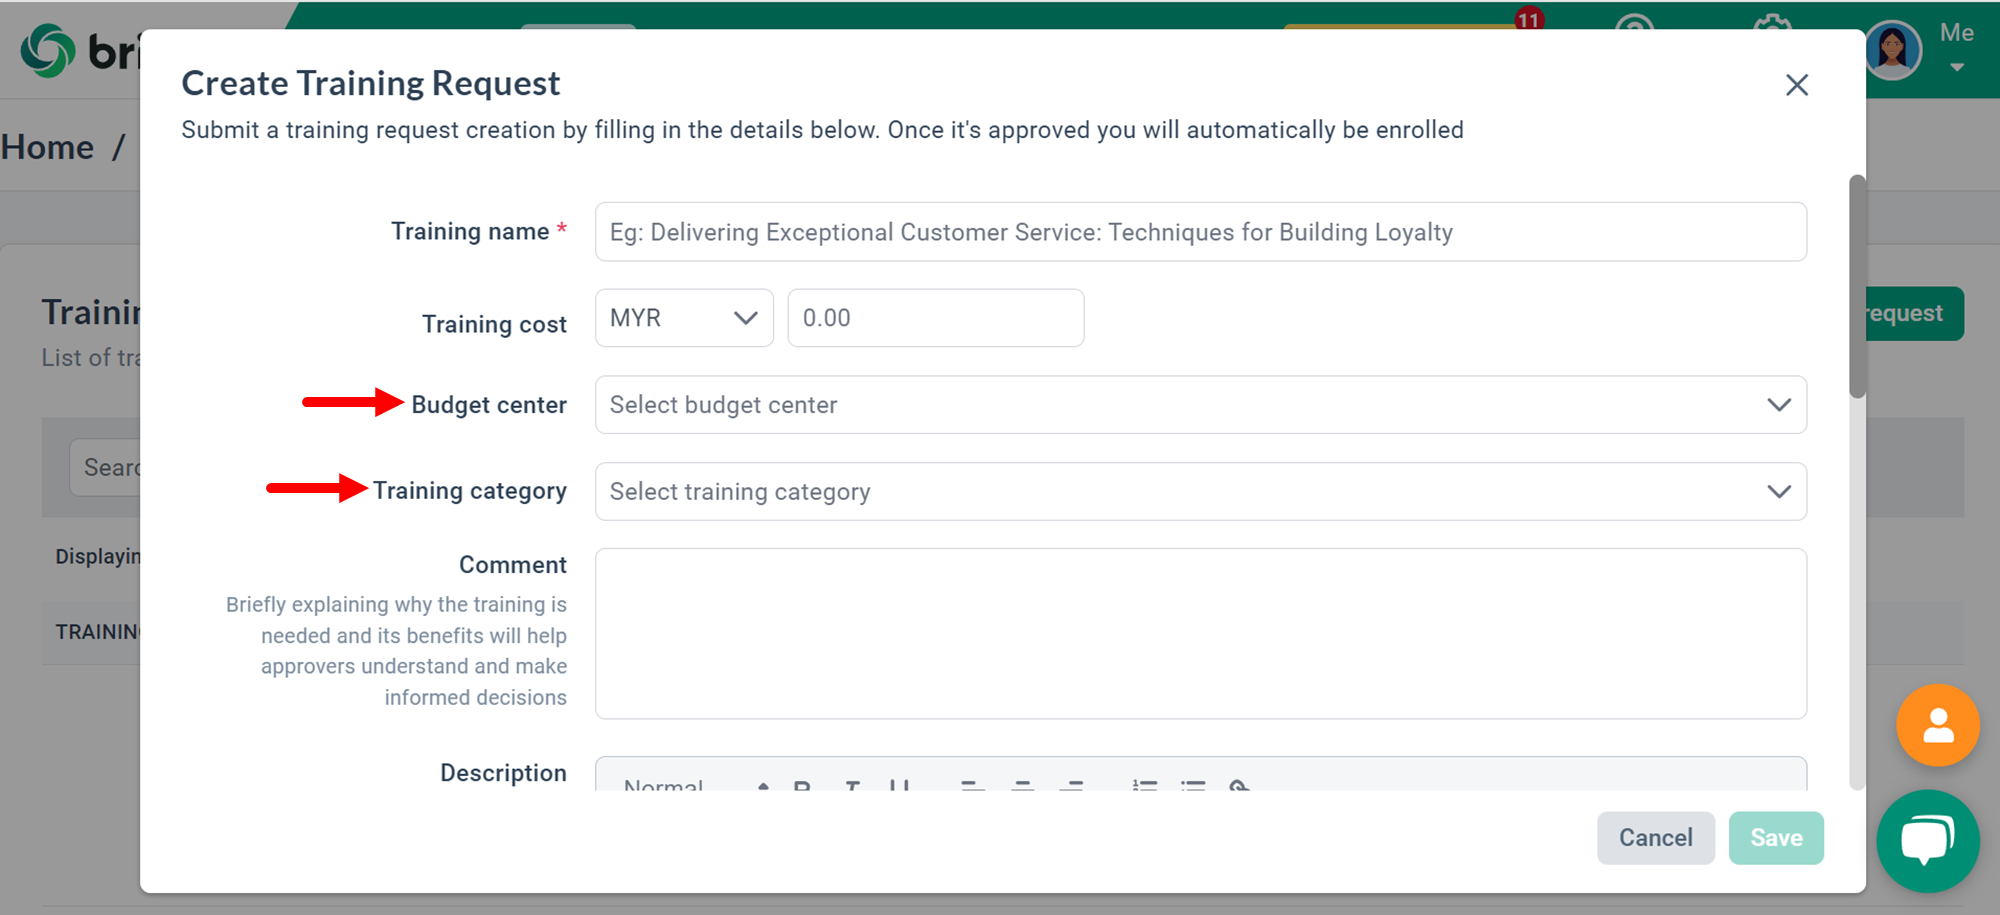Apply underline formatting in the Description editor
Viewport: 2000px width, 915px height.
pyautogui.click(x=898, y=788)
